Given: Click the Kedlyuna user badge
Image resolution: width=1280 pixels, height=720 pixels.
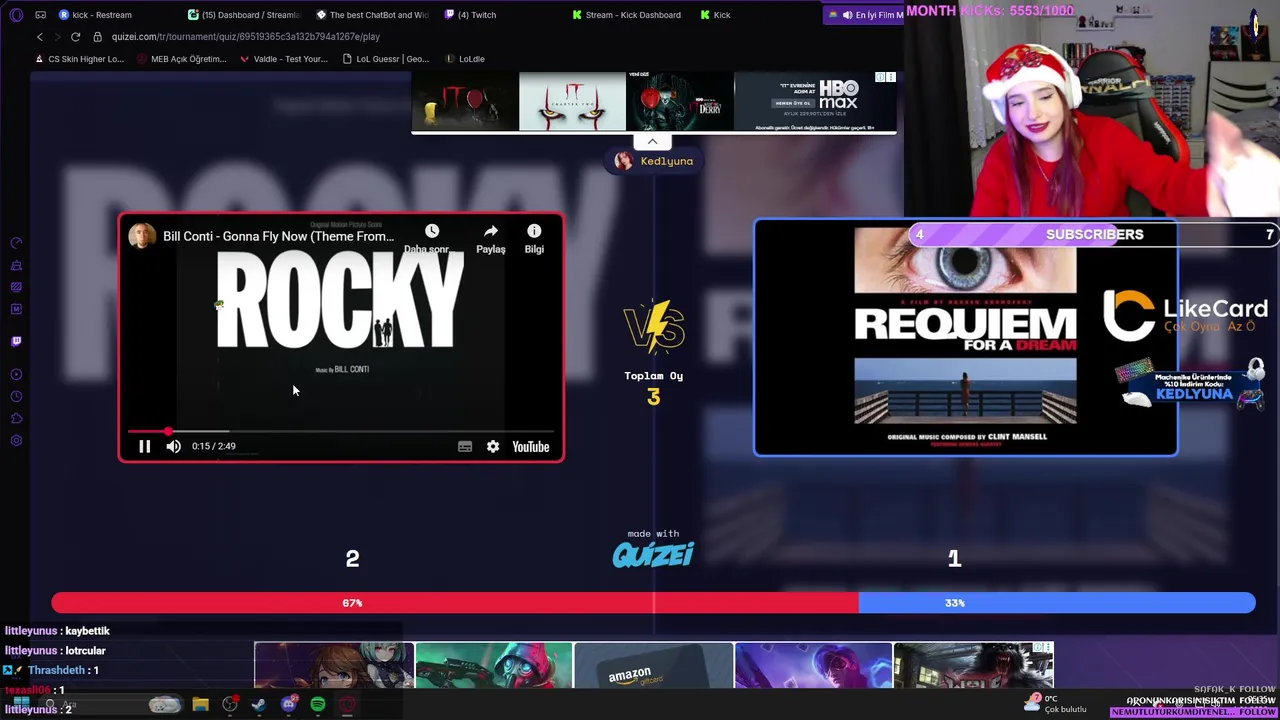Looking at the screenshot, I should [654, 161].
